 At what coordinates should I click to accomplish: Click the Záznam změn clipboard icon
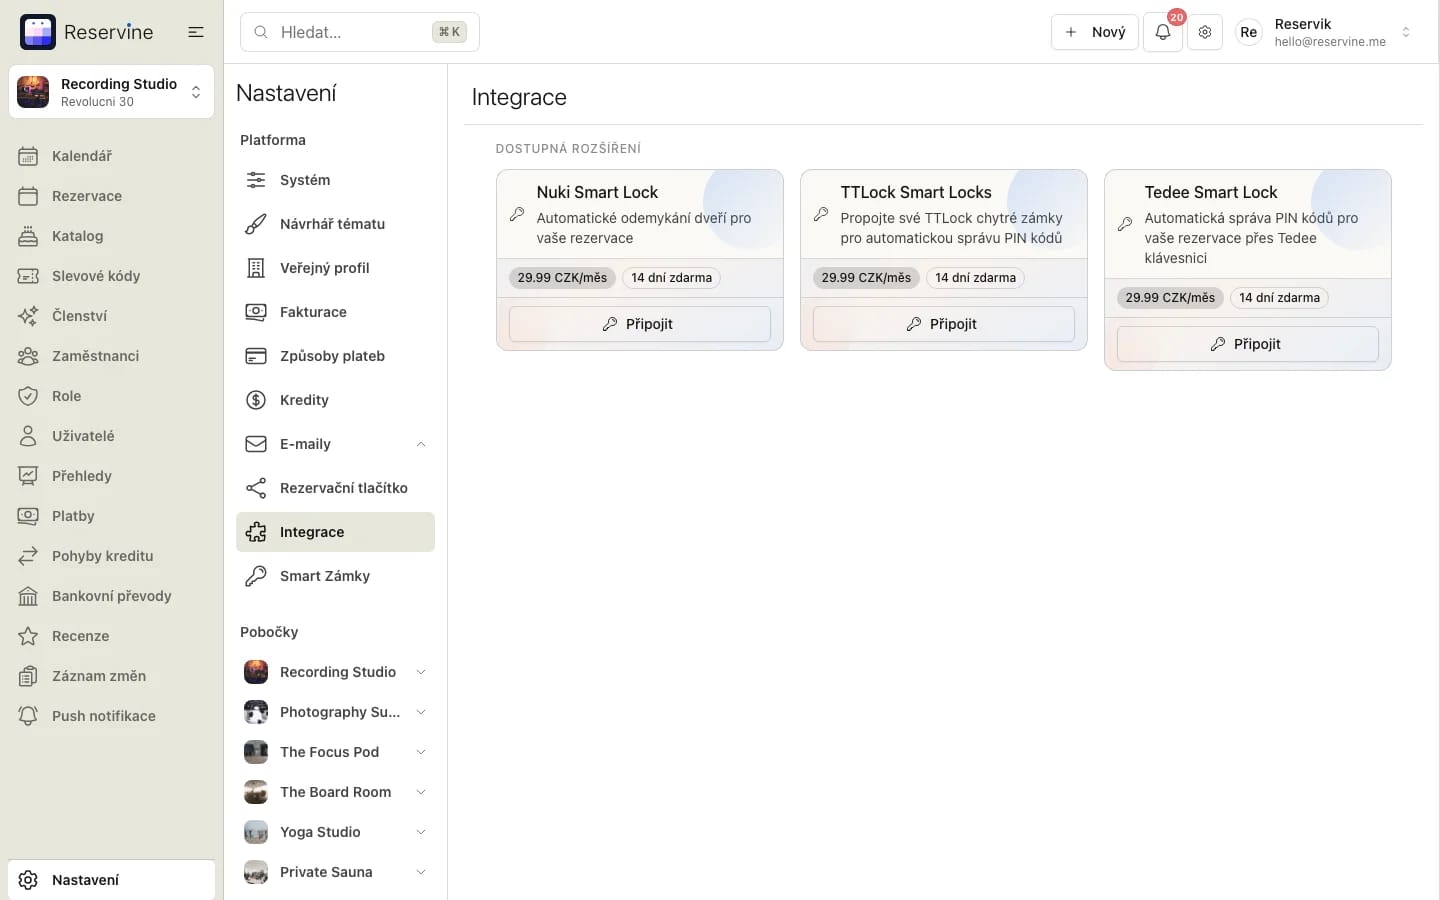[28, 676]
